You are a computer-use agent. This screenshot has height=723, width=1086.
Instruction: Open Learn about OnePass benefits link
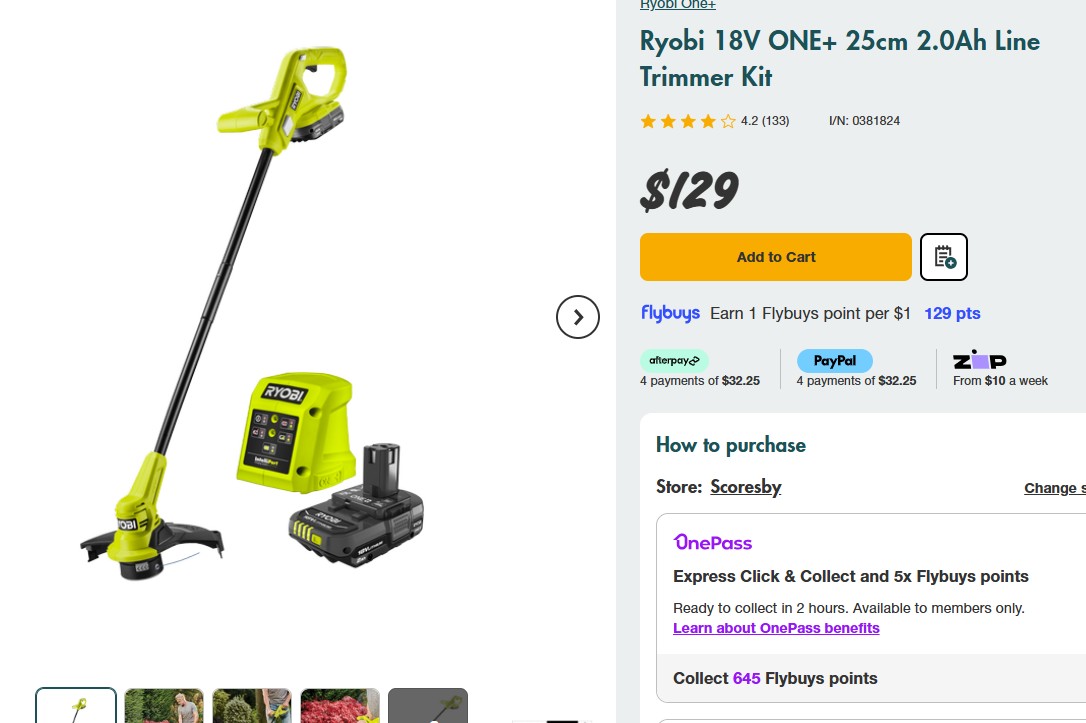[776, 628]
